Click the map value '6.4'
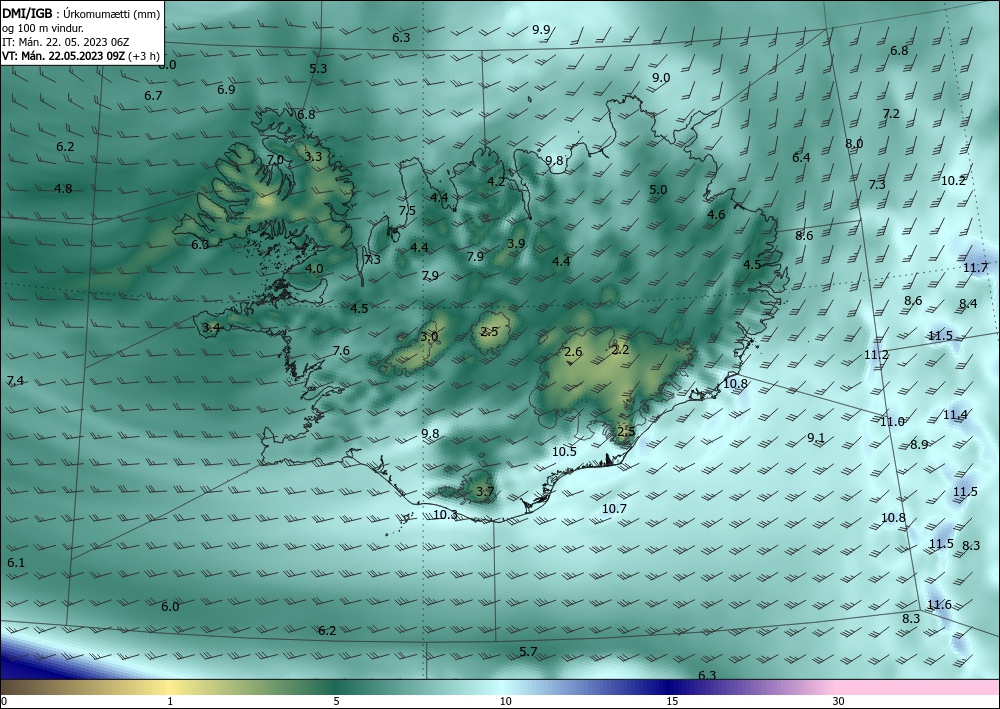Image resolution: width=1000 pixels, height=709 pixels. click(x=801, y=157)
